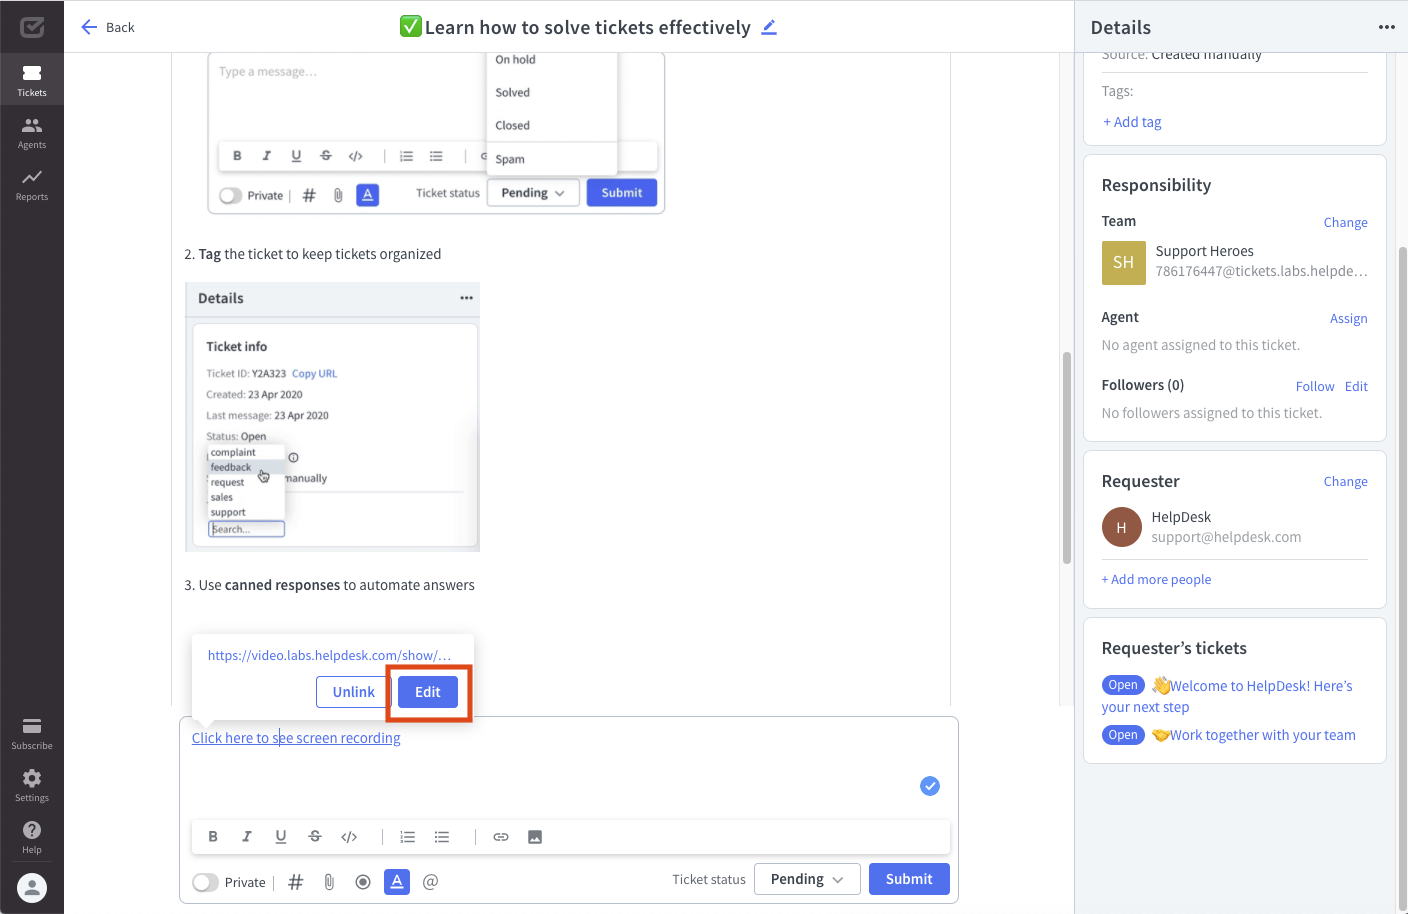Click the HelpDesk requester avatar
The height and width of the screenshot is (914, 1408).
tap(1121, 527)
